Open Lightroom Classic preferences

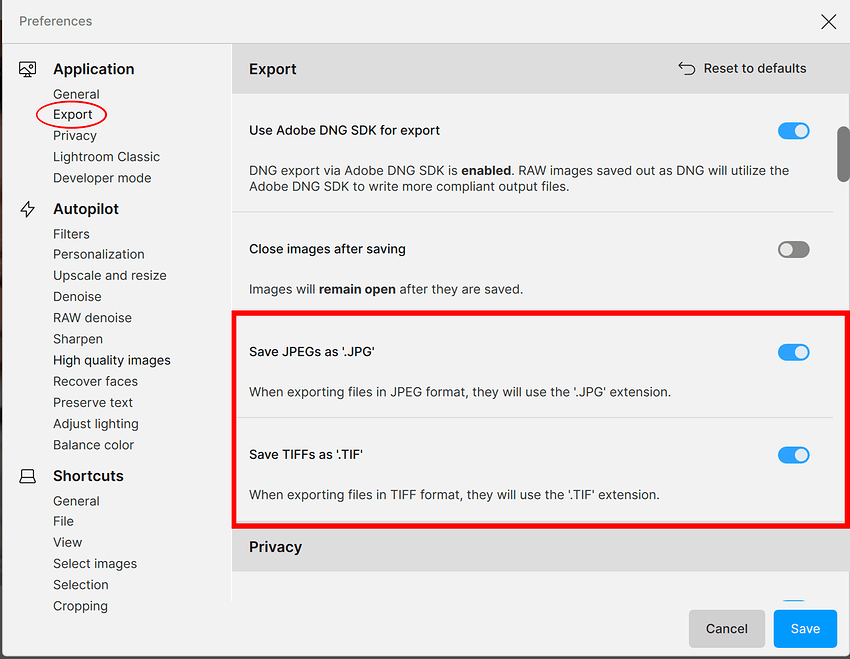(x=106, y=157)
